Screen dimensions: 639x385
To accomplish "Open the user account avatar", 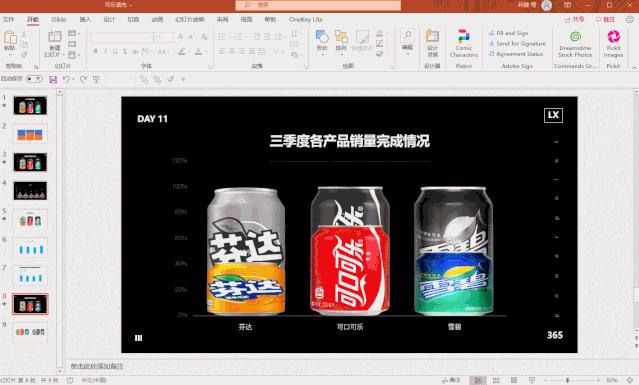I will tap(546, 5).
